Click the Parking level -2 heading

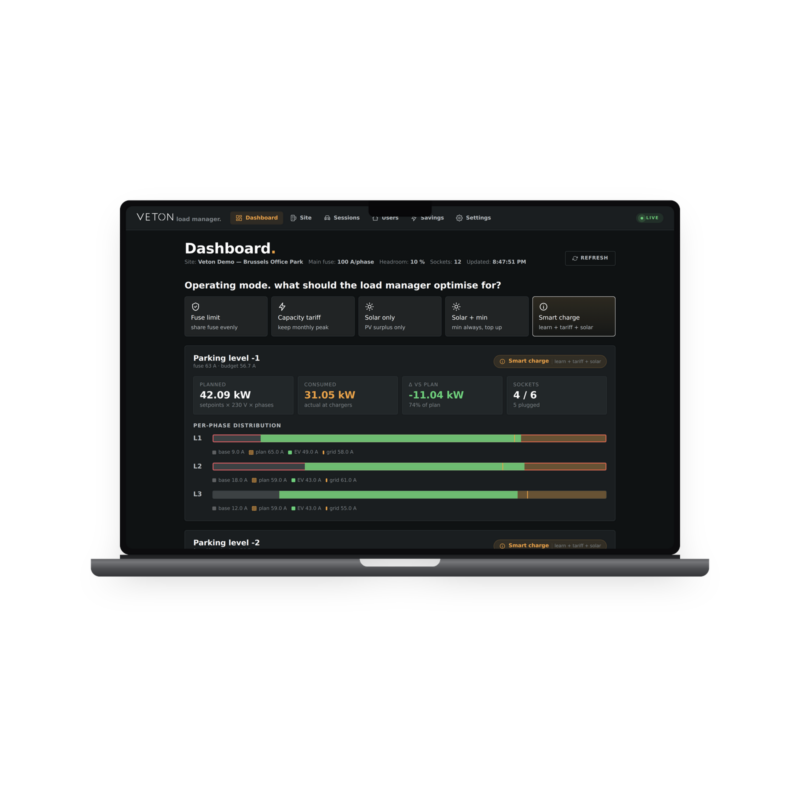(227, 542)
